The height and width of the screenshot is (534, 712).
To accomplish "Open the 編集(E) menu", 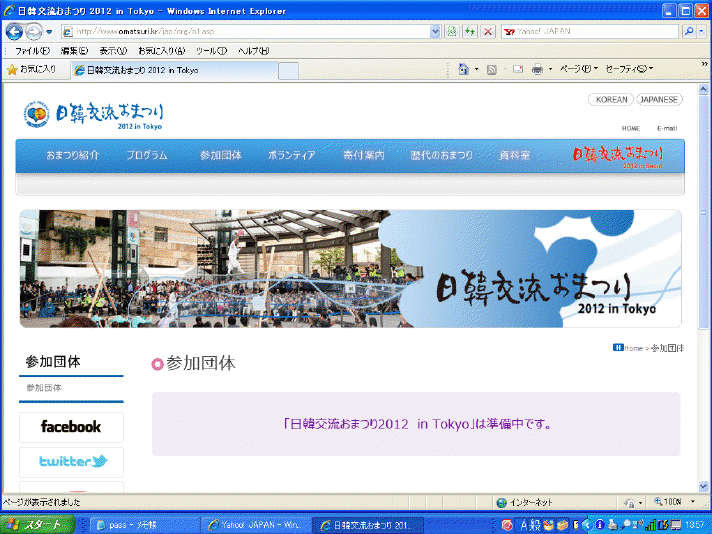I will (x=74, y=51).
